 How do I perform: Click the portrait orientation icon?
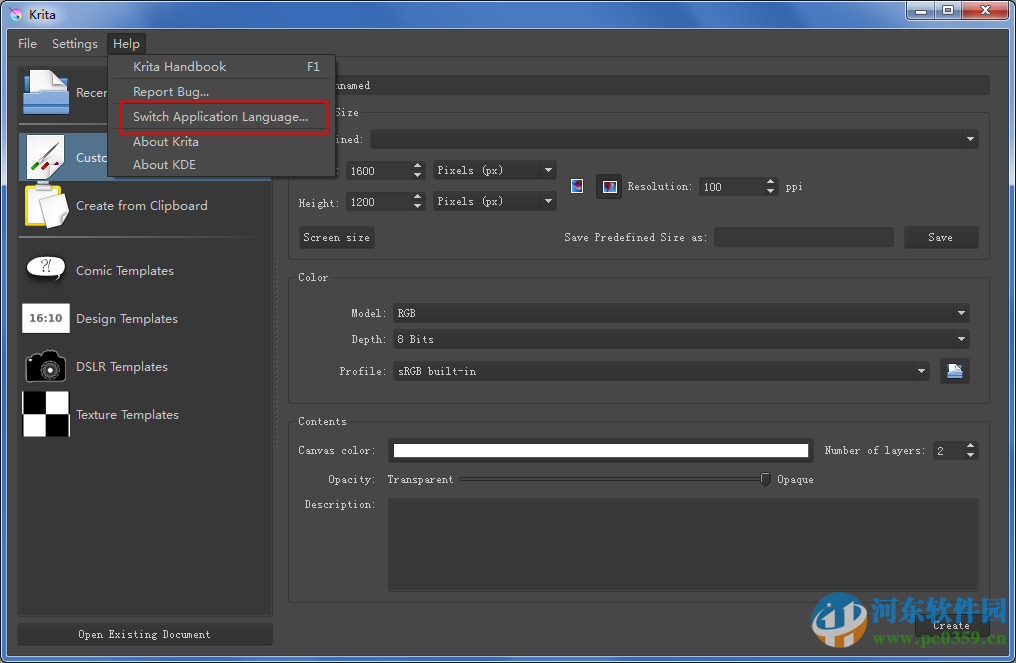click(x=577, y=186)
